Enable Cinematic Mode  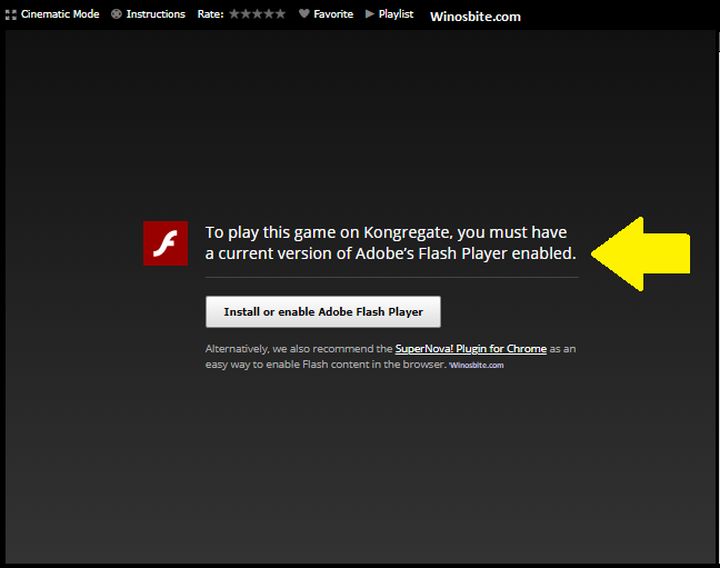click(59, 15)
